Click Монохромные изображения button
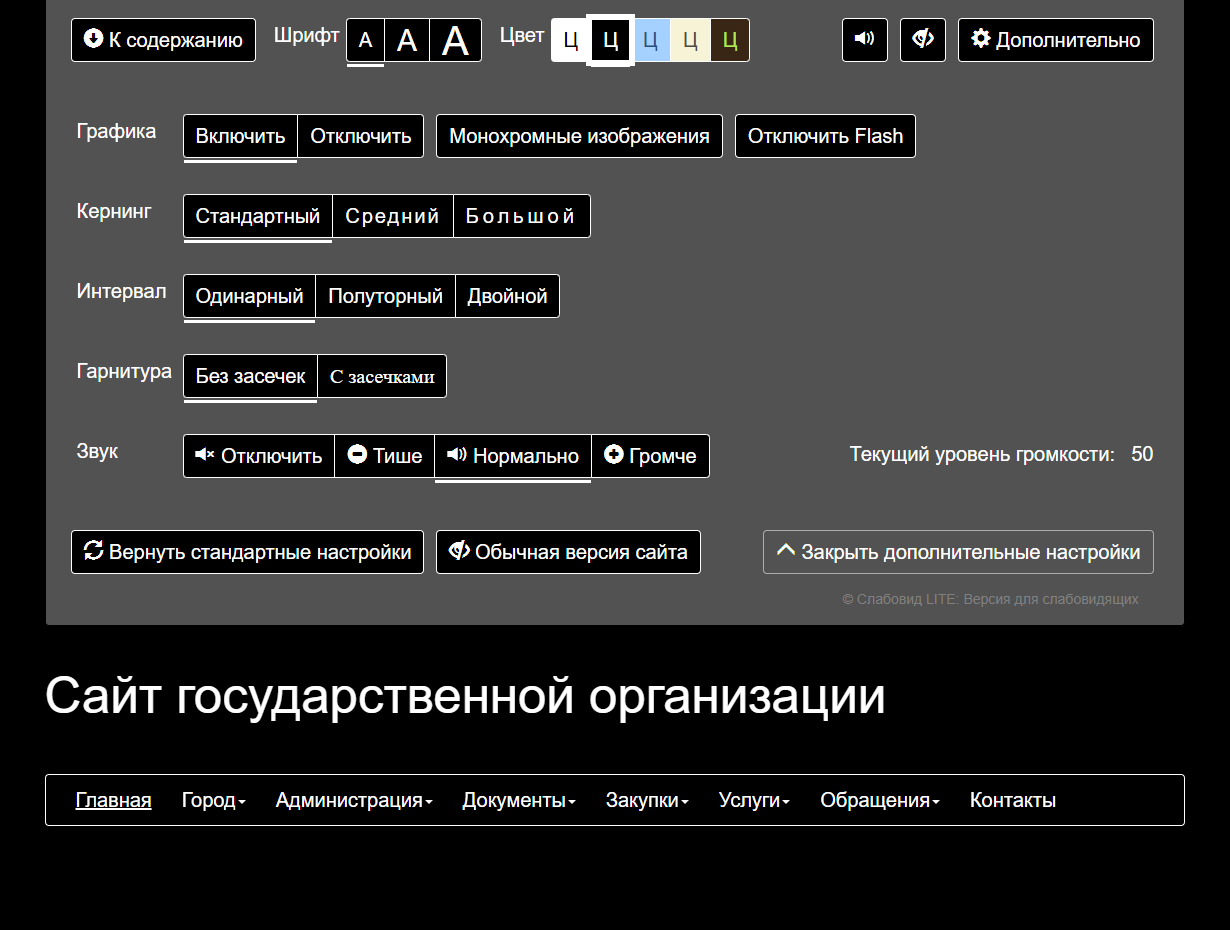 [x=579, y=136]
